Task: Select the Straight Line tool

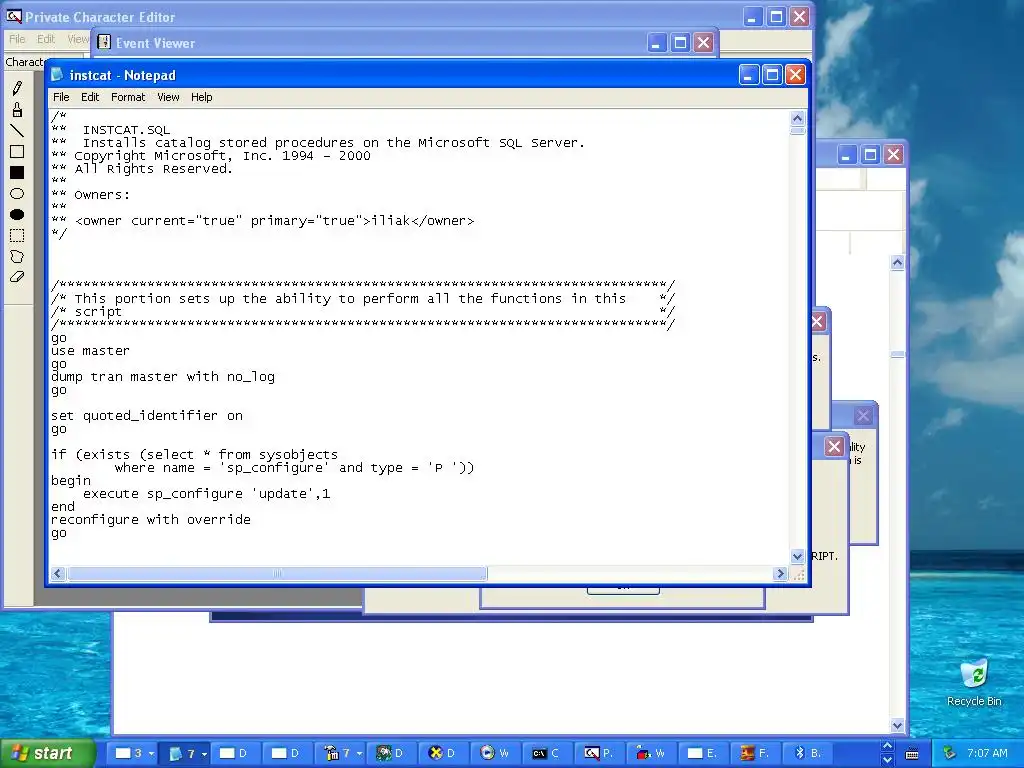Action: coord(17,130)
